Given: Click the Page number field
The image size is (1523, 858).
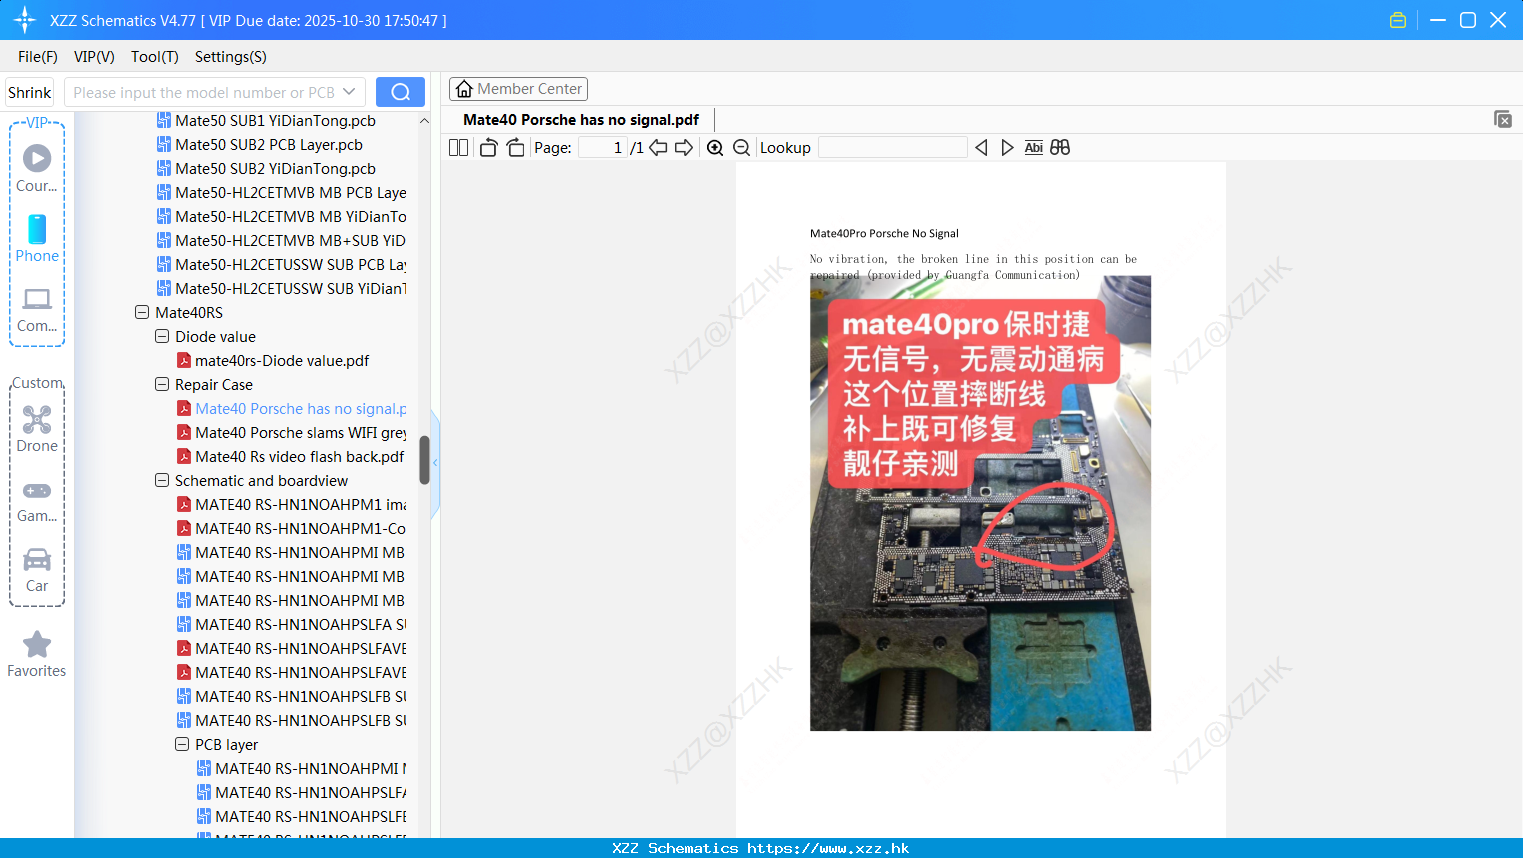Looking at the screenshot, I should [603, 148].
